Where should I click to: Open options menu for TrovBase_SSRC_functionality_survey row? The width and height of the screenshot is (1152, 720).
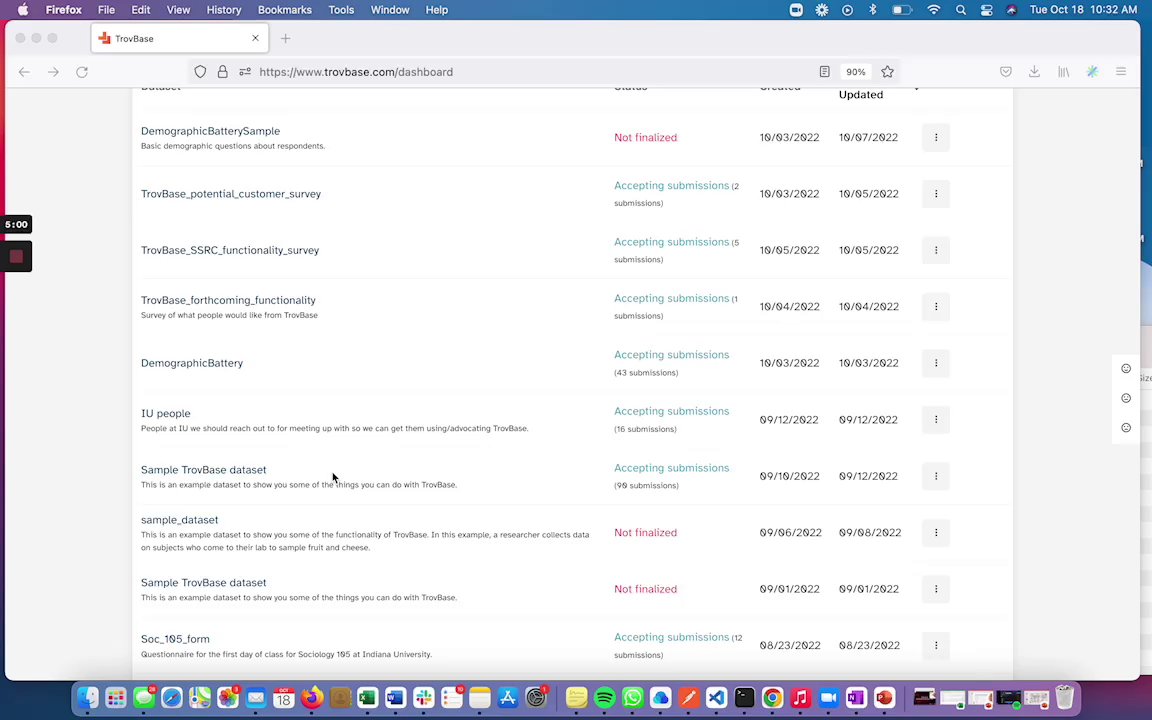click(x=936, y=251)
